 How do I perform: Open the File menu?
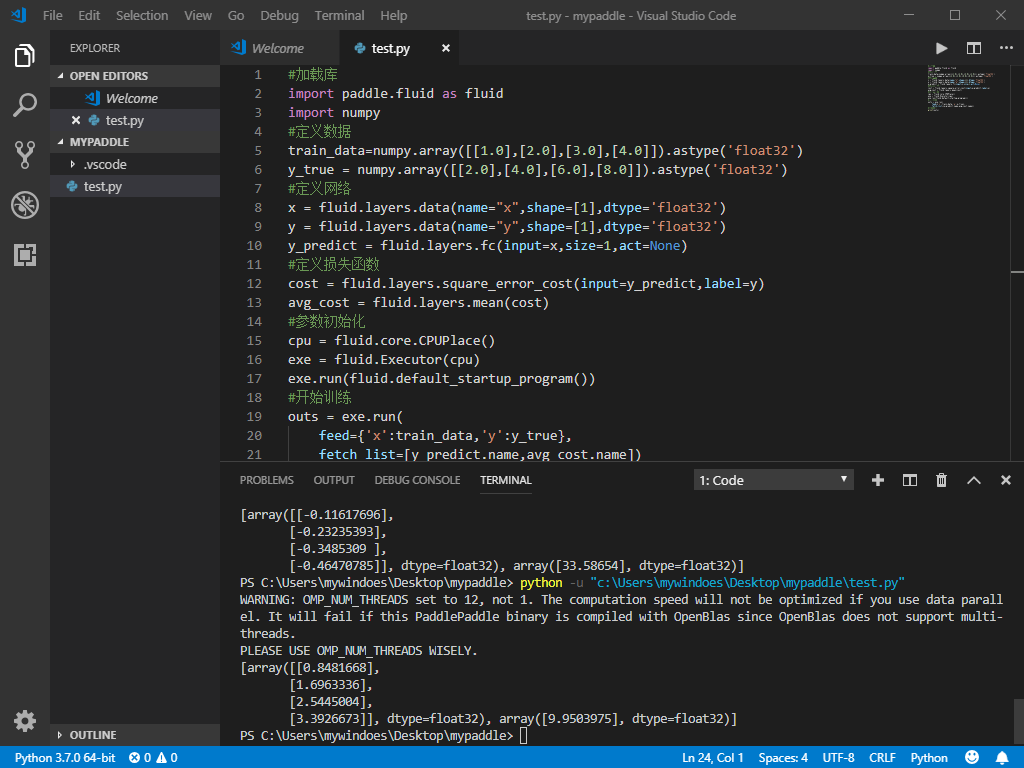(52, 16)
